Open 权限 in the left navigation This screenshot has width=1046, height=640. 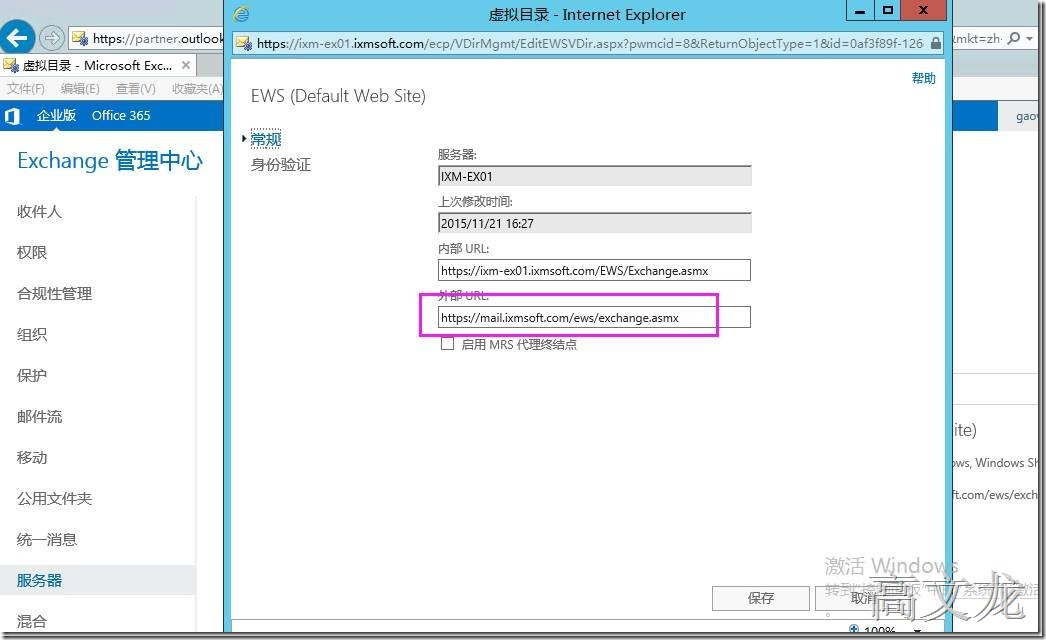[32, 253]
